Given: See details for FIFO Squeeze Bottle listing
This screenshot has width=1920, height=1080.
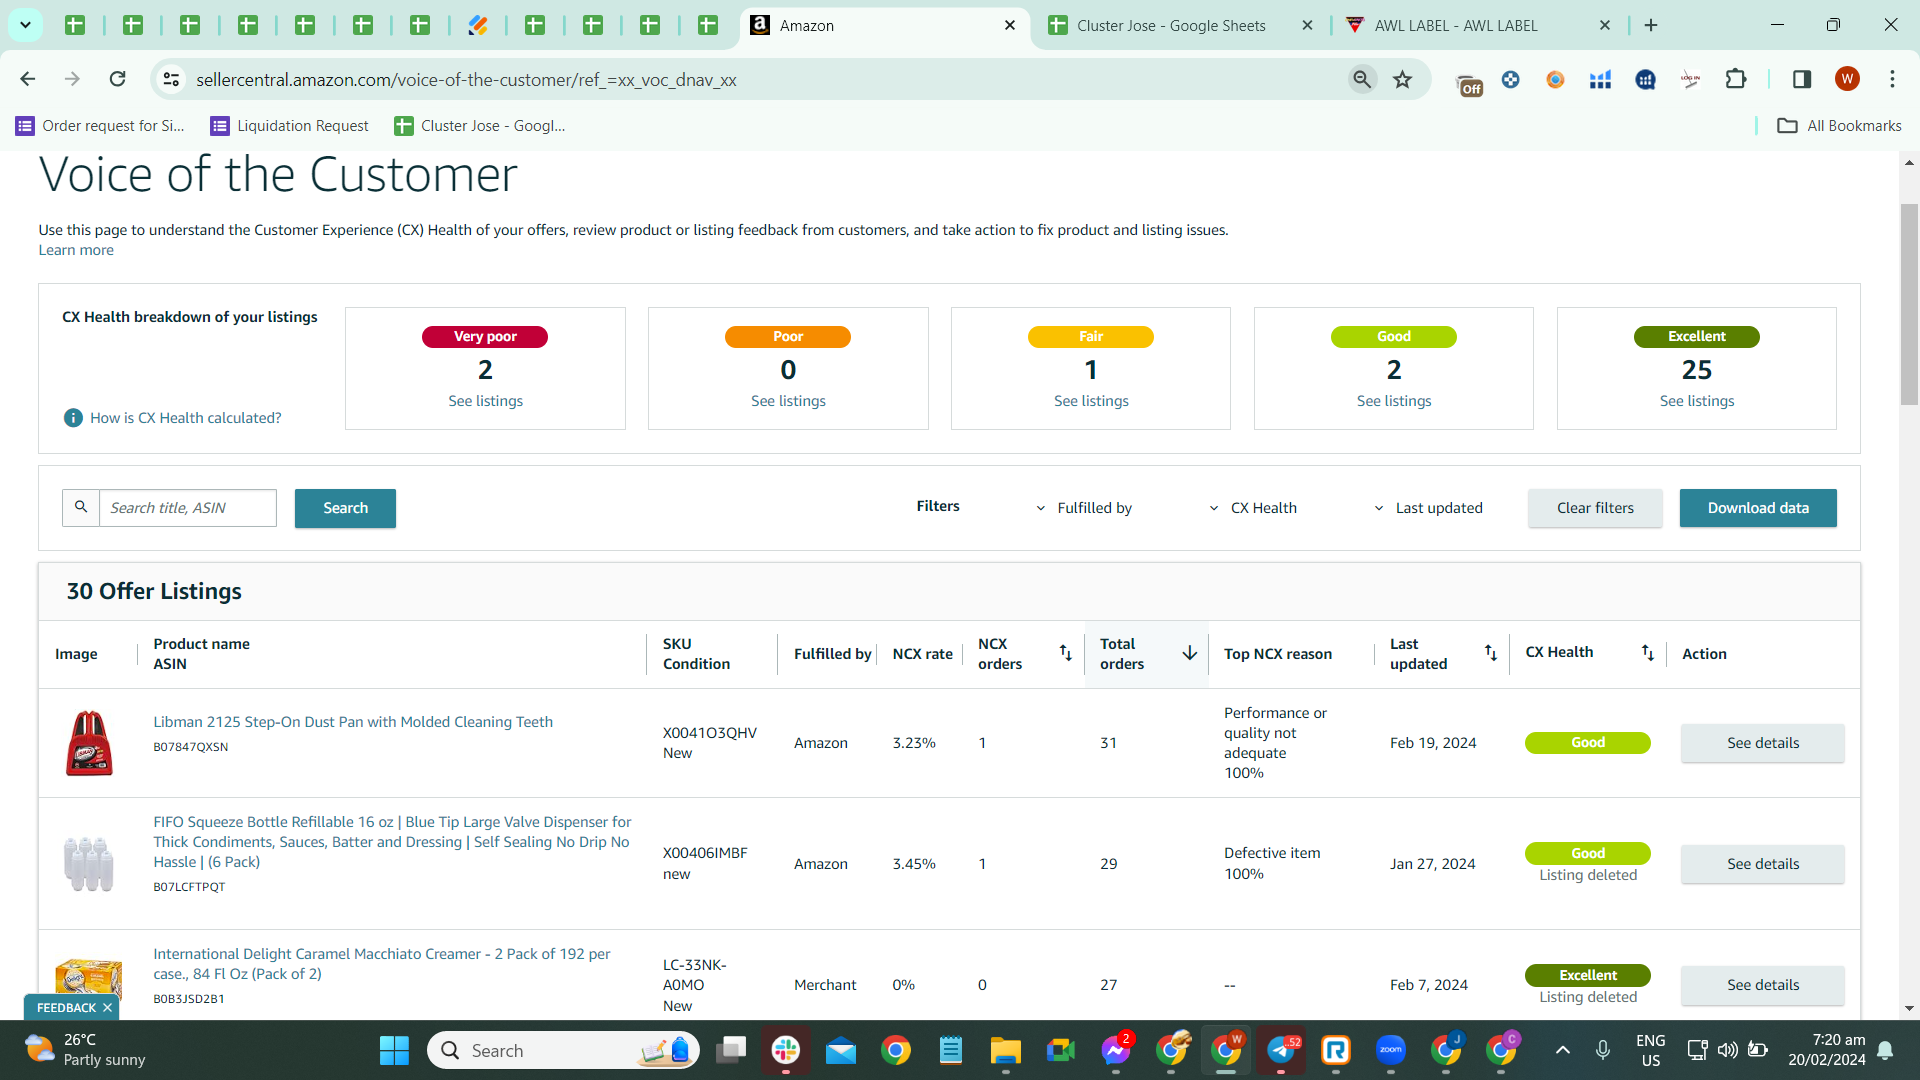Looking at the screenshot, I should coord(1763,864).
